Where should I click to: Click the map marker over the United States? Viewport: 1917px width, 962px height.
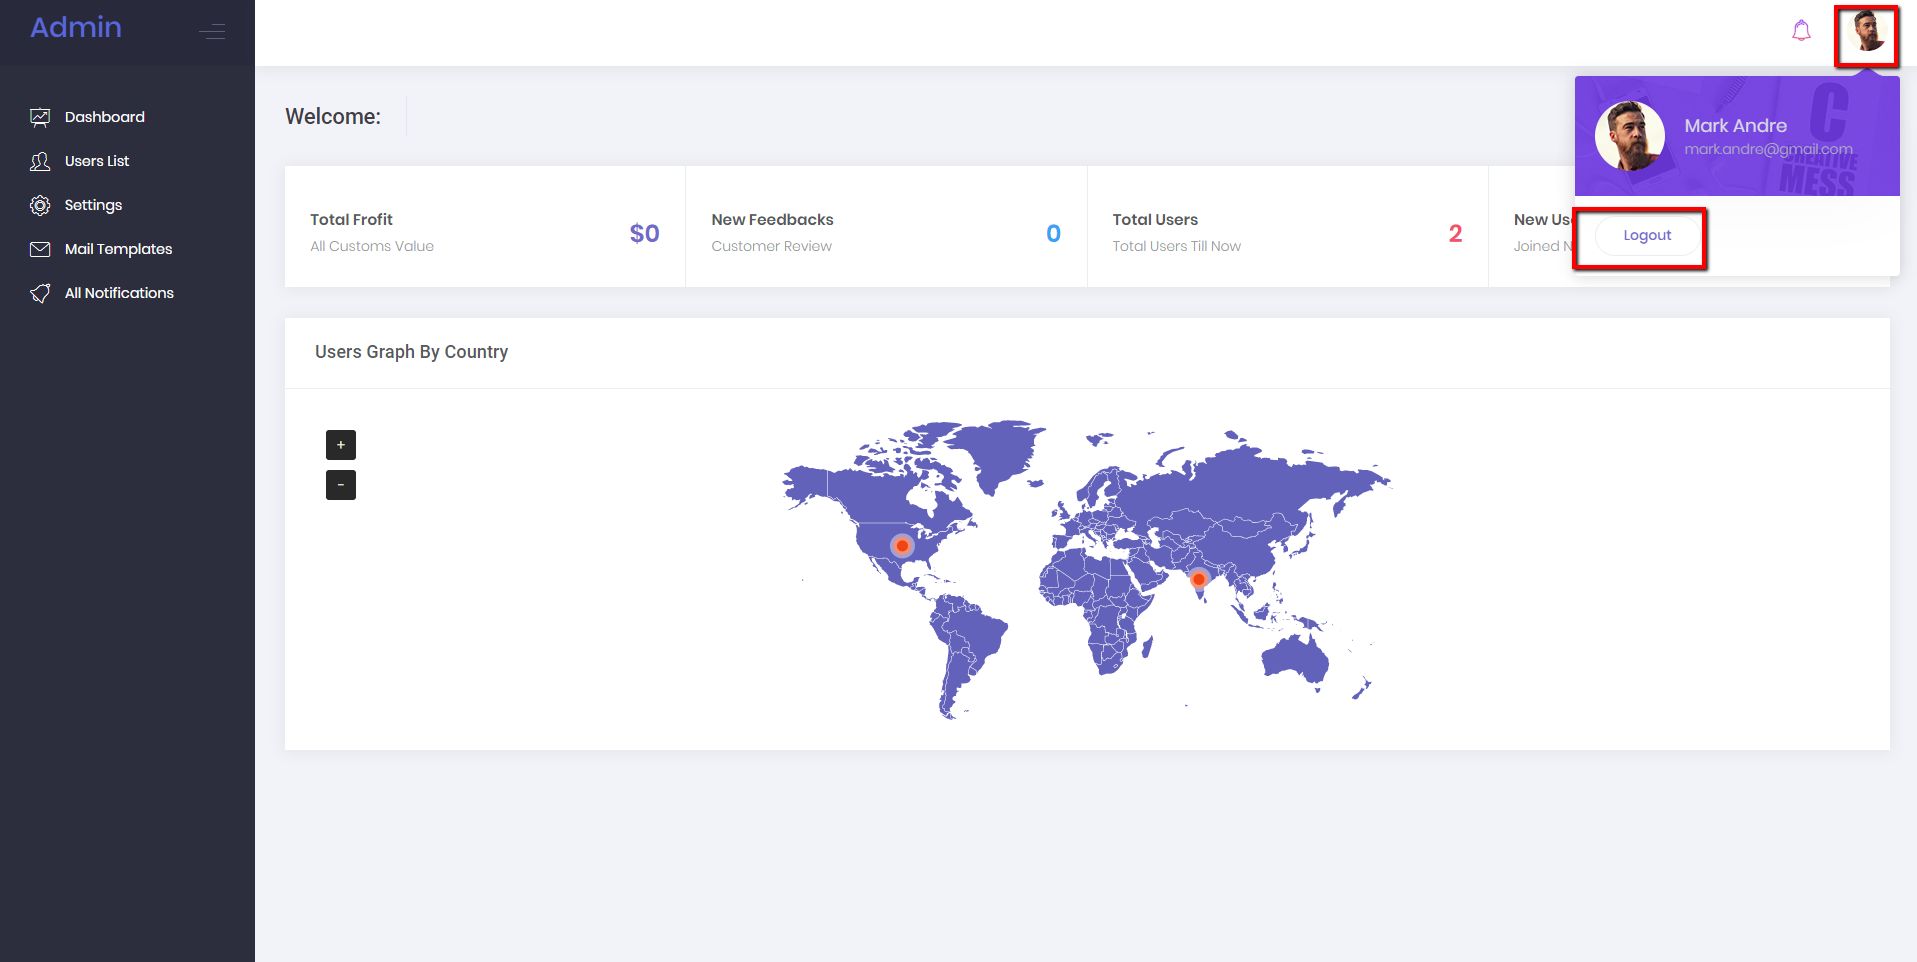tap(902, 546)
